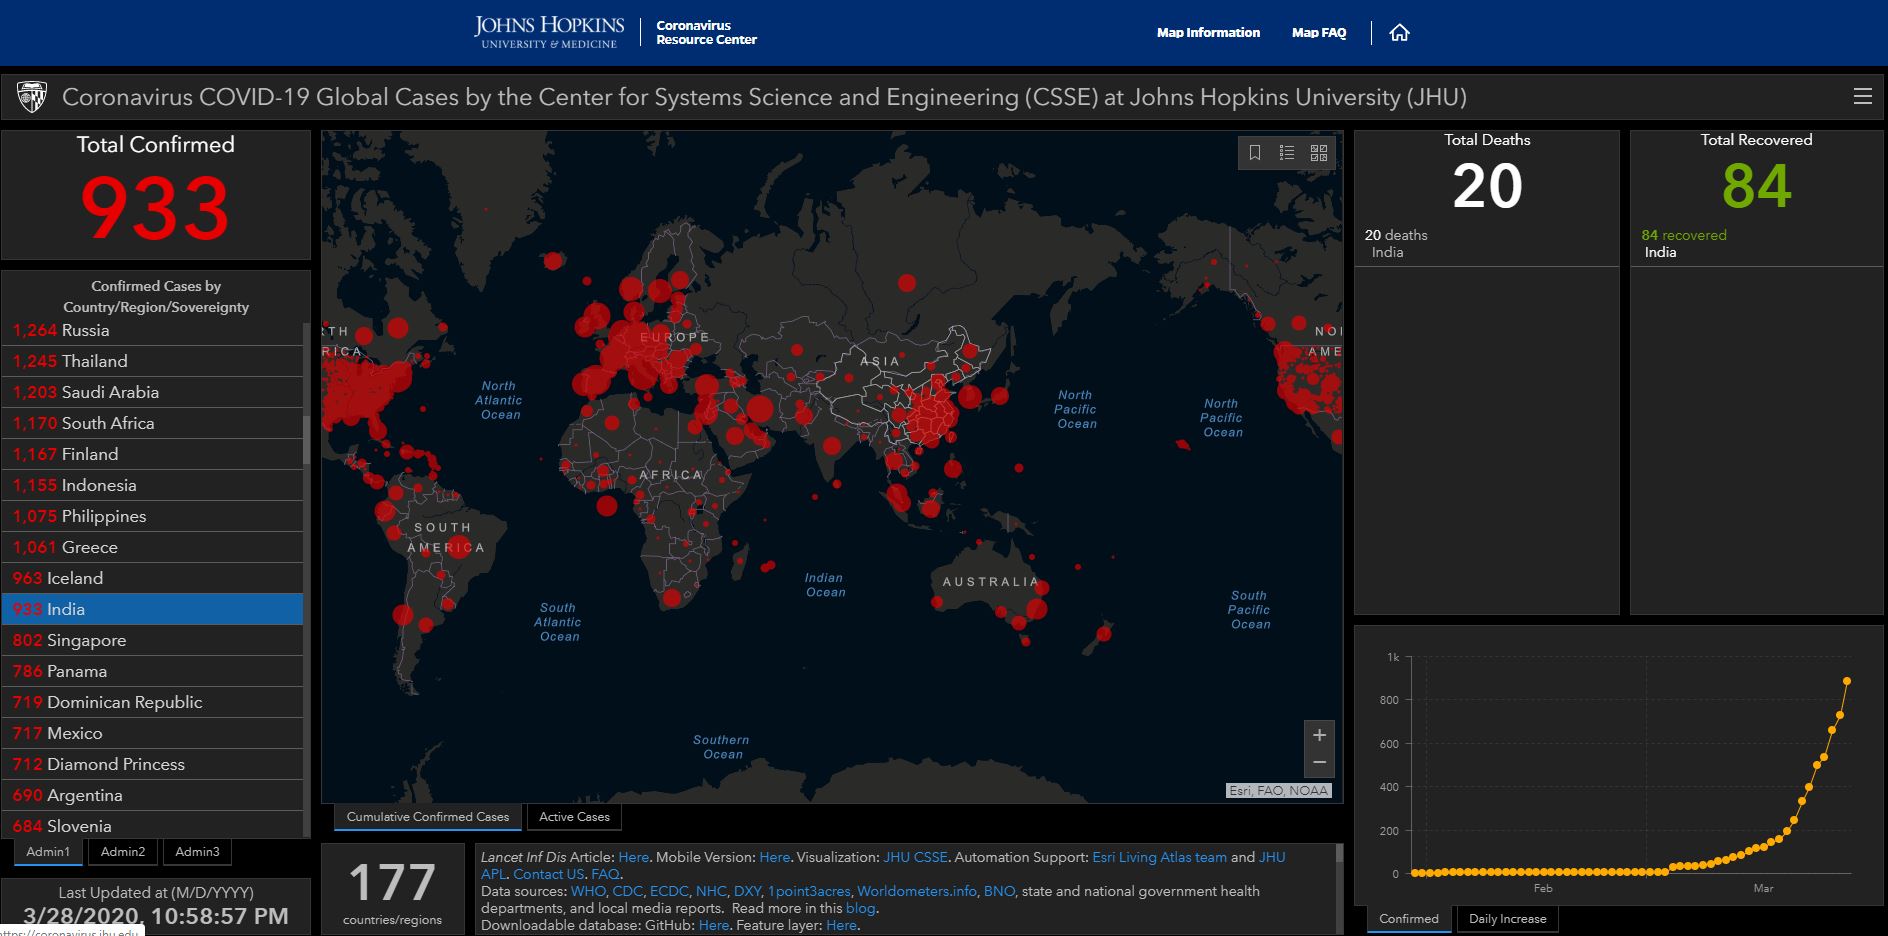The height and width of the screenshot is (936, 1888).
Task: Select Diamond Princess row
Action: pos(152,764)
